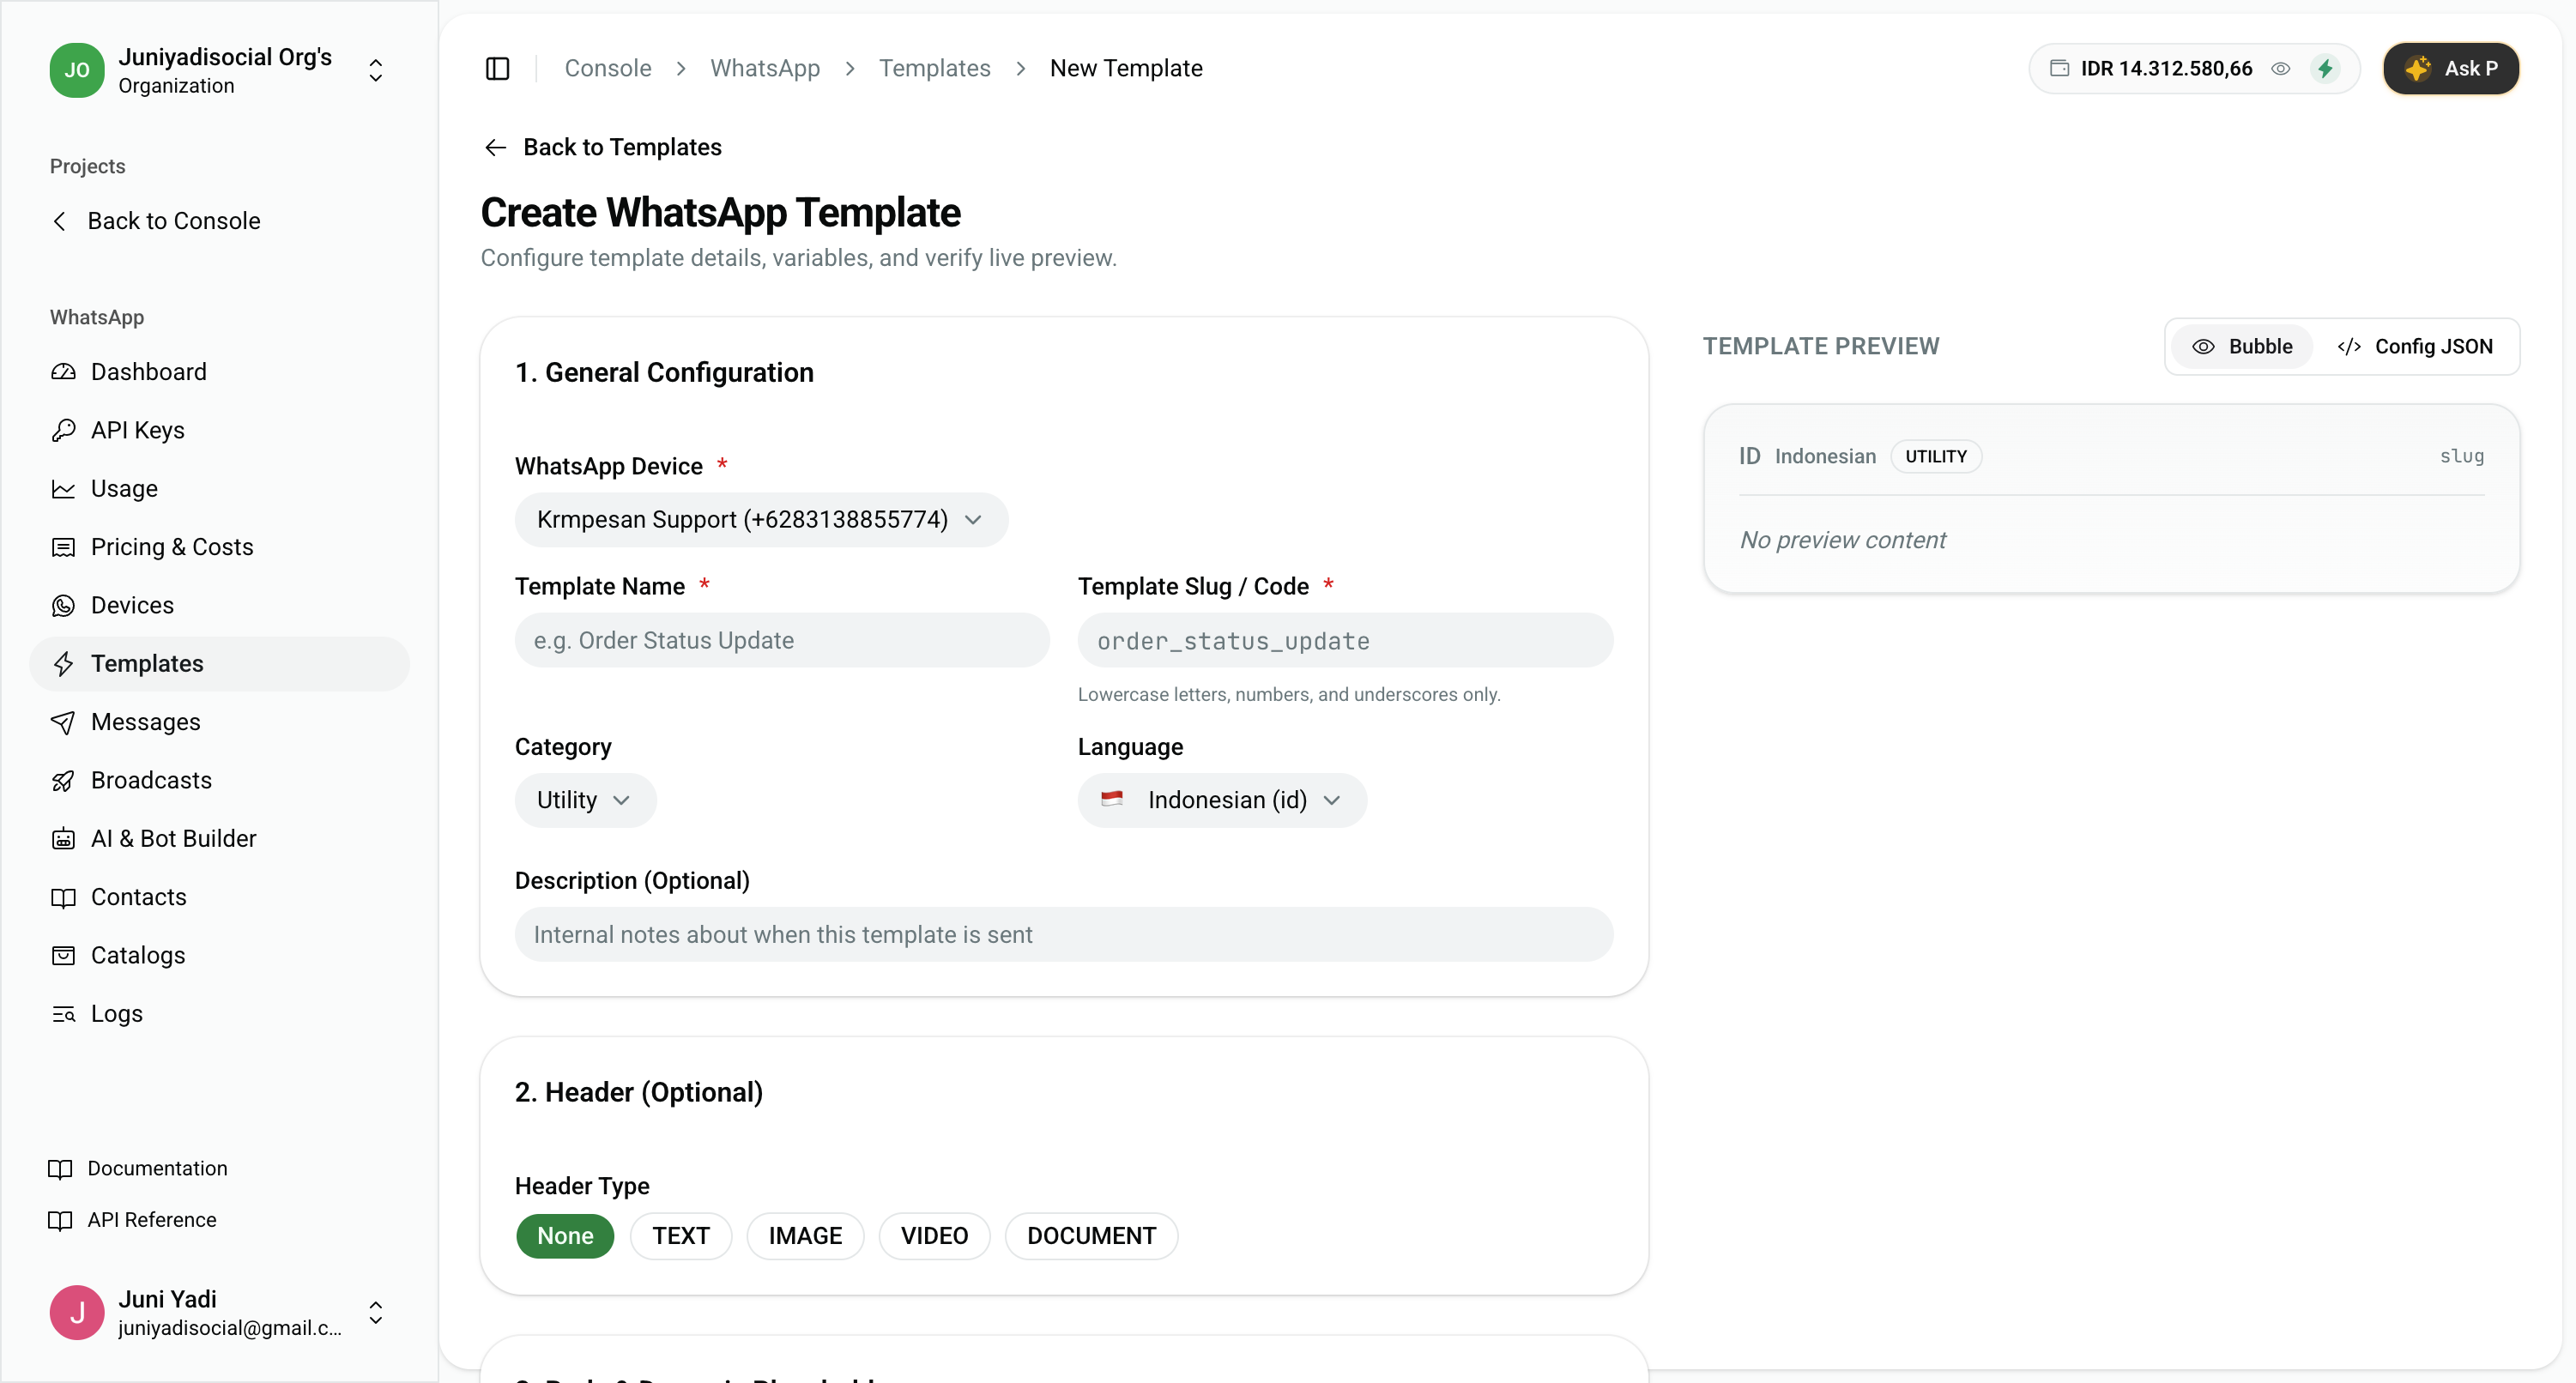Screen dimensions: 2576x1383
Task: Click the New Template breadcrumb text
Action: click(1125, 68)
